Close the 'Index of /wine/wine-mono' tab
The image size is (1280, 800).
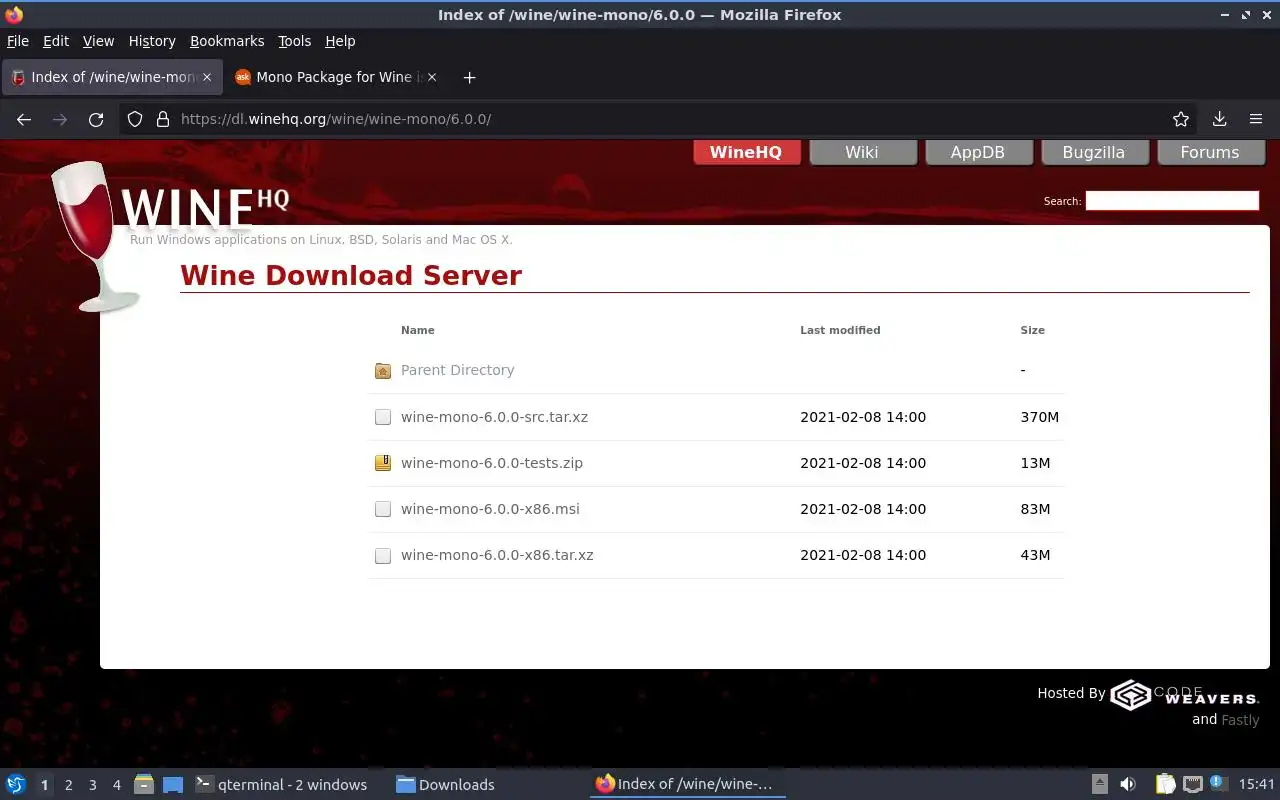click(x=207, y=77)
